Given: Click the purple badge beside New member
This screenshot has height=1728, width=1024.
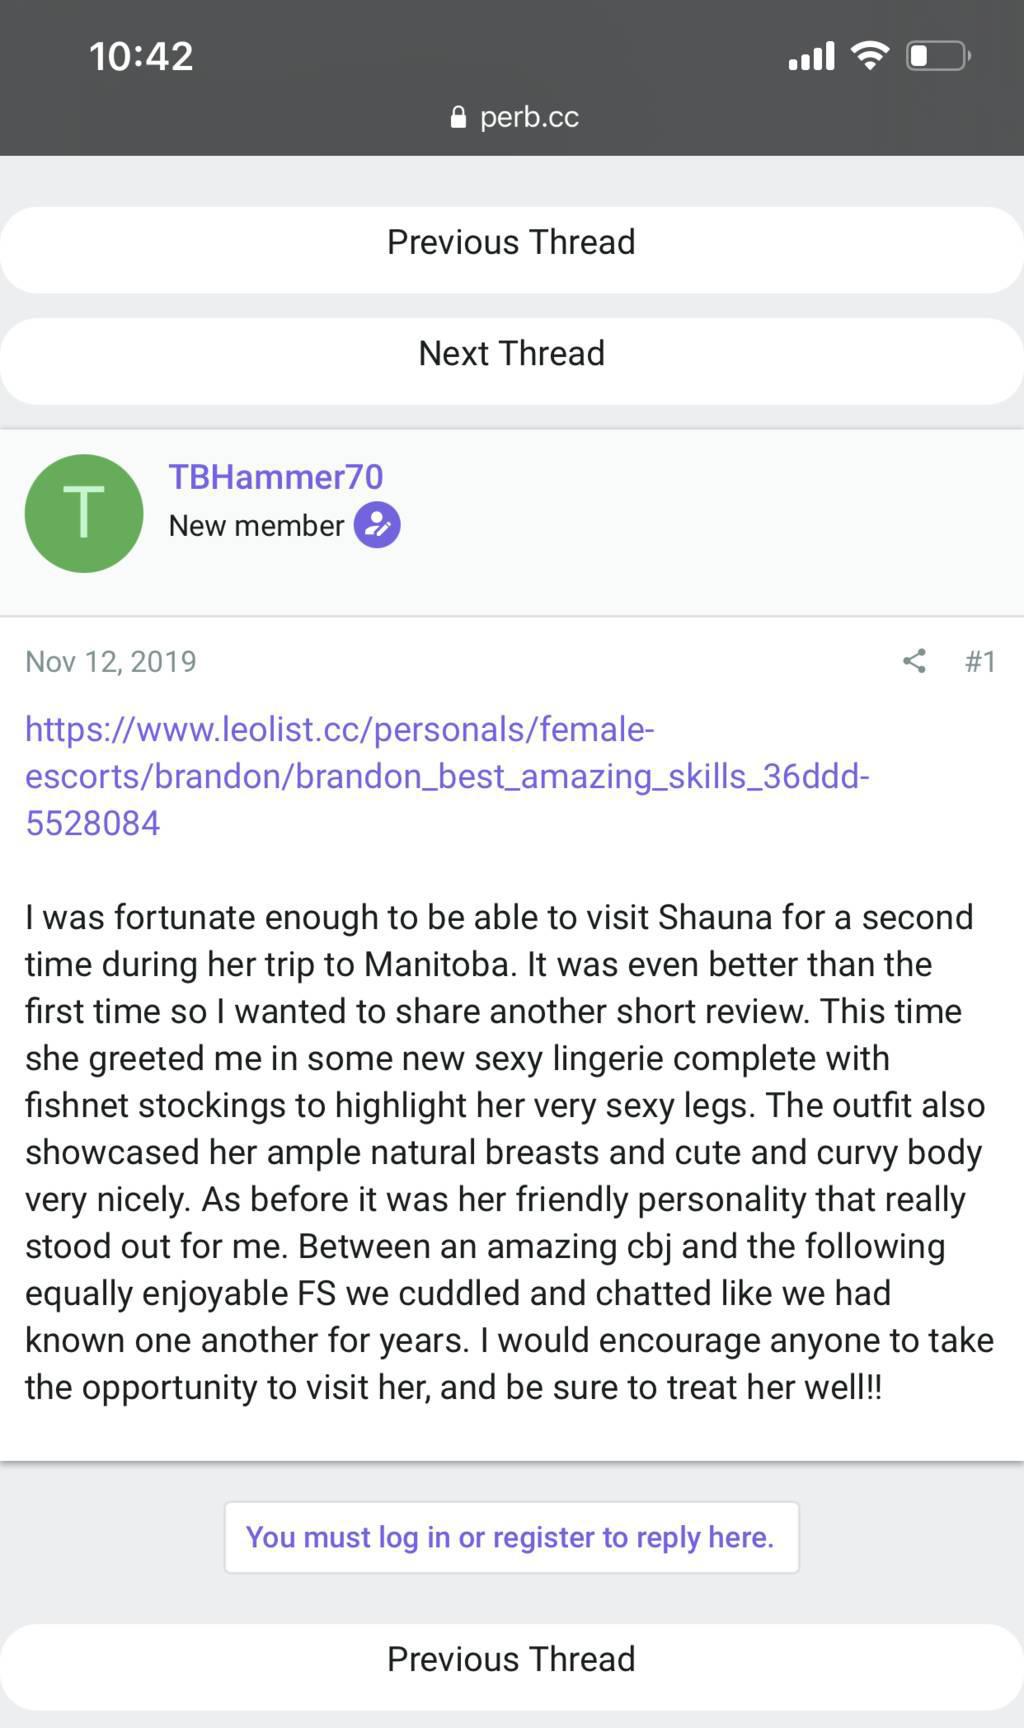Looking at the screenshot, I should tap(377, 525).
